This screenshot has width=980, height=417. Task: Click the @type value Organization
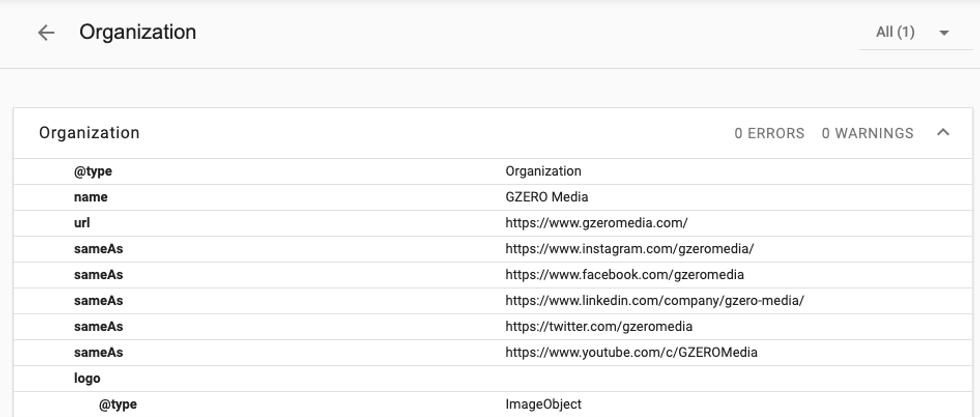(543, 171)
